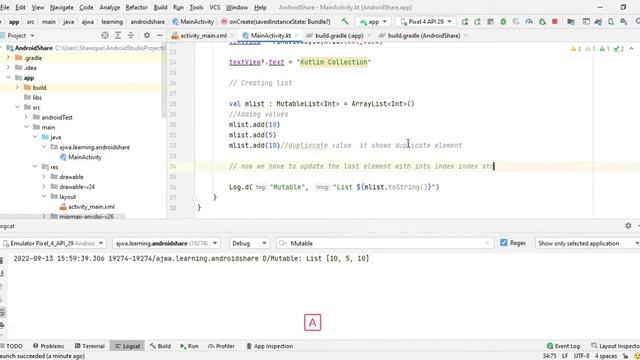Toggle the Regex checkbox
Screen dimensions: 640x360
coord(504,243)
